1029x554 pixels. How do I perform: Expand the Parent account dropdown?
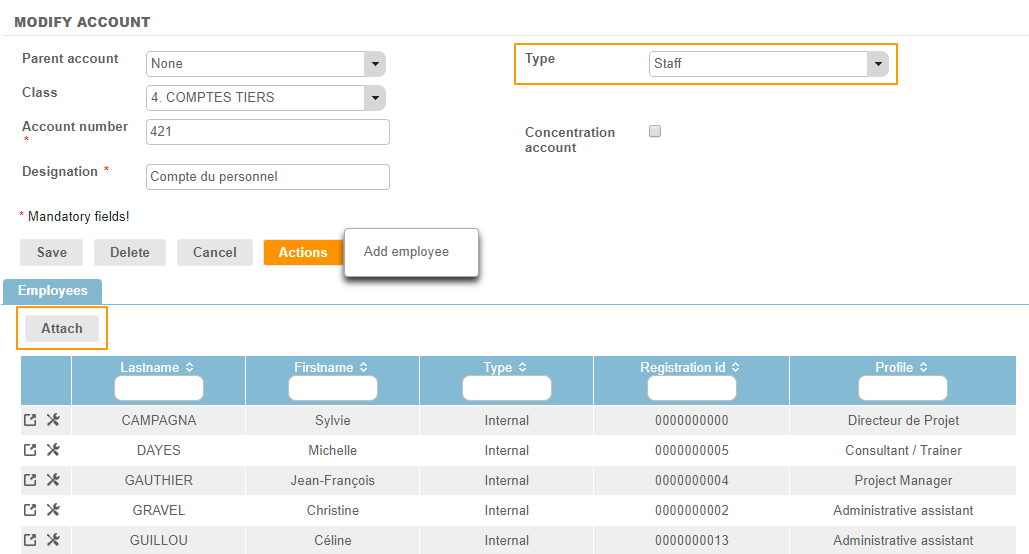pos(374,64)
